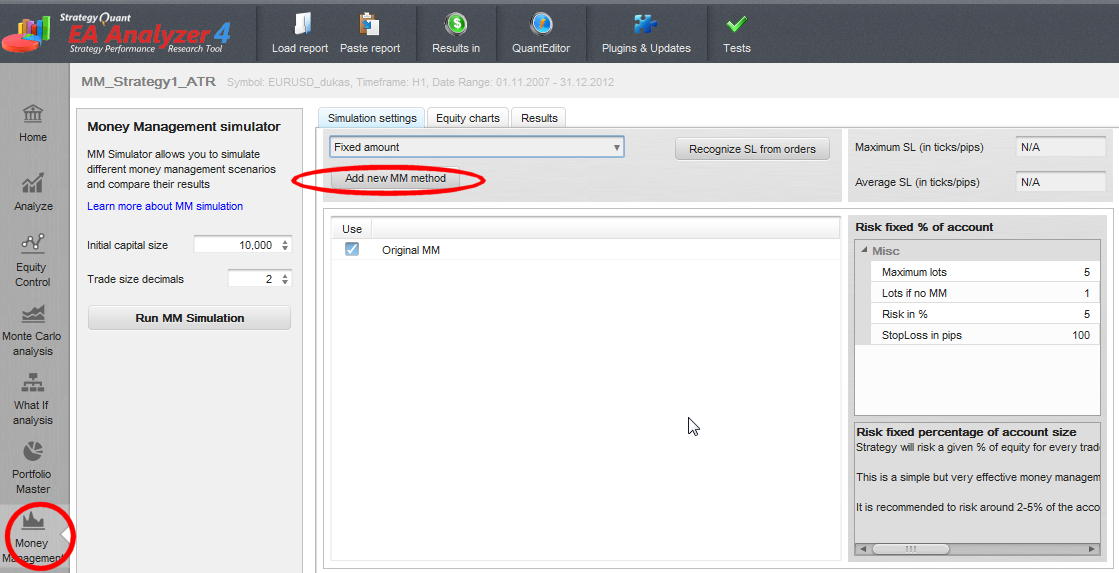Open Plugins & Updates puzzle icon
The height and width of the screenshot is (573, 1119).
(x=646, y=24)
